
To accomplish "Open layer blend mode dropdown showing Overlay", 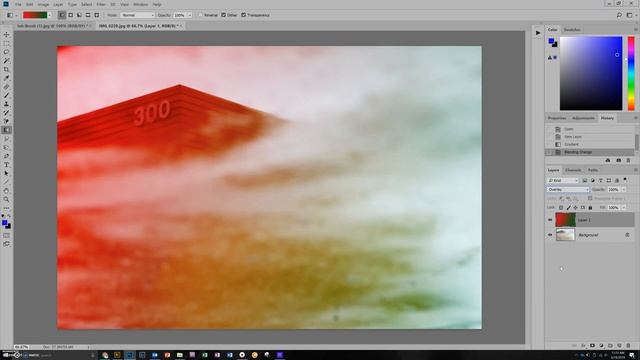I will (568, 190).
